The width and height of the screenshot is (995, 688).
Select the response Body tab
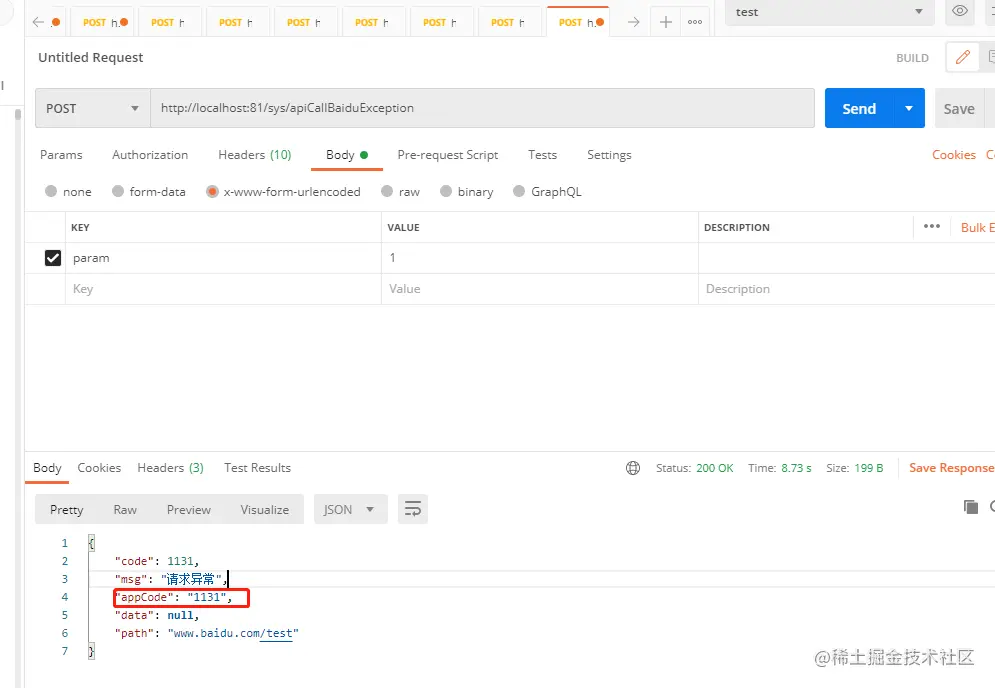point(47,468)
